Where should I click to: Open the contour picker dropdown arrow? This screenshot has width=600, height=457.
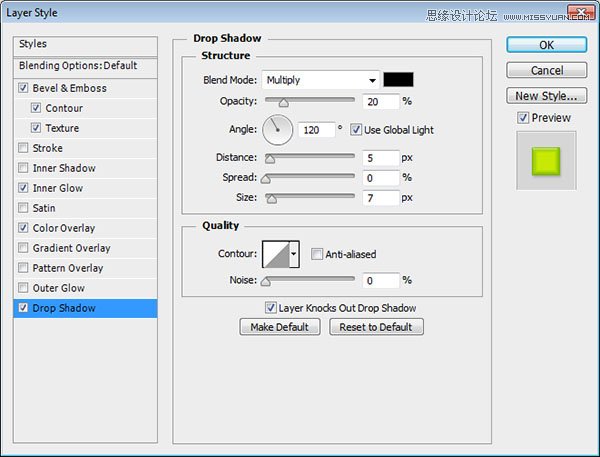pos(294,254)
